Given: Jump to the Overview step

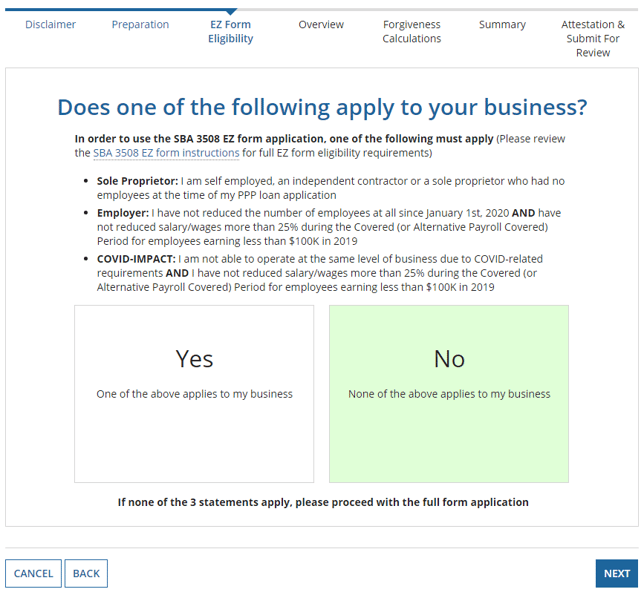Looking at the screenshot, I should tap(321, 25).
